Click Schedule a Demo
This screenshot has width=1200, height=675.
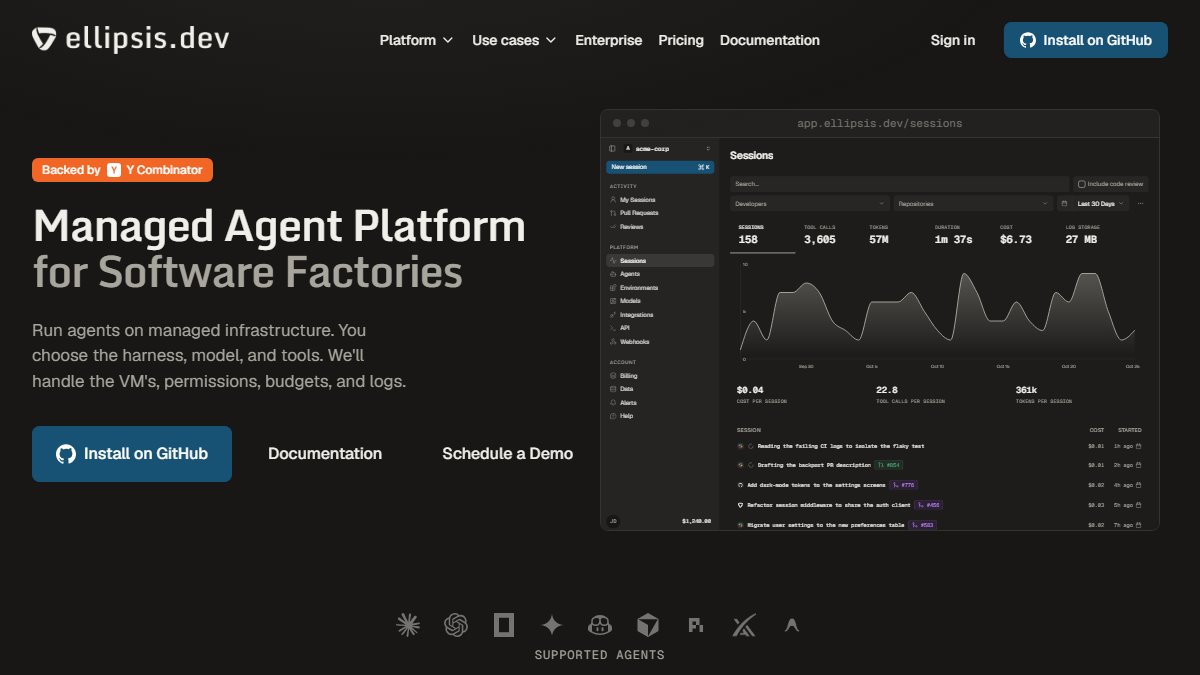[x=508, y=454]
